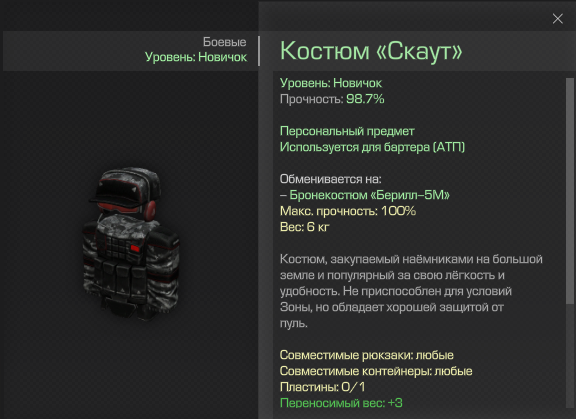Screen dimensions: 576x419
Task: Close the Костюм «Скаут» item window
Action: click(557, 19)
